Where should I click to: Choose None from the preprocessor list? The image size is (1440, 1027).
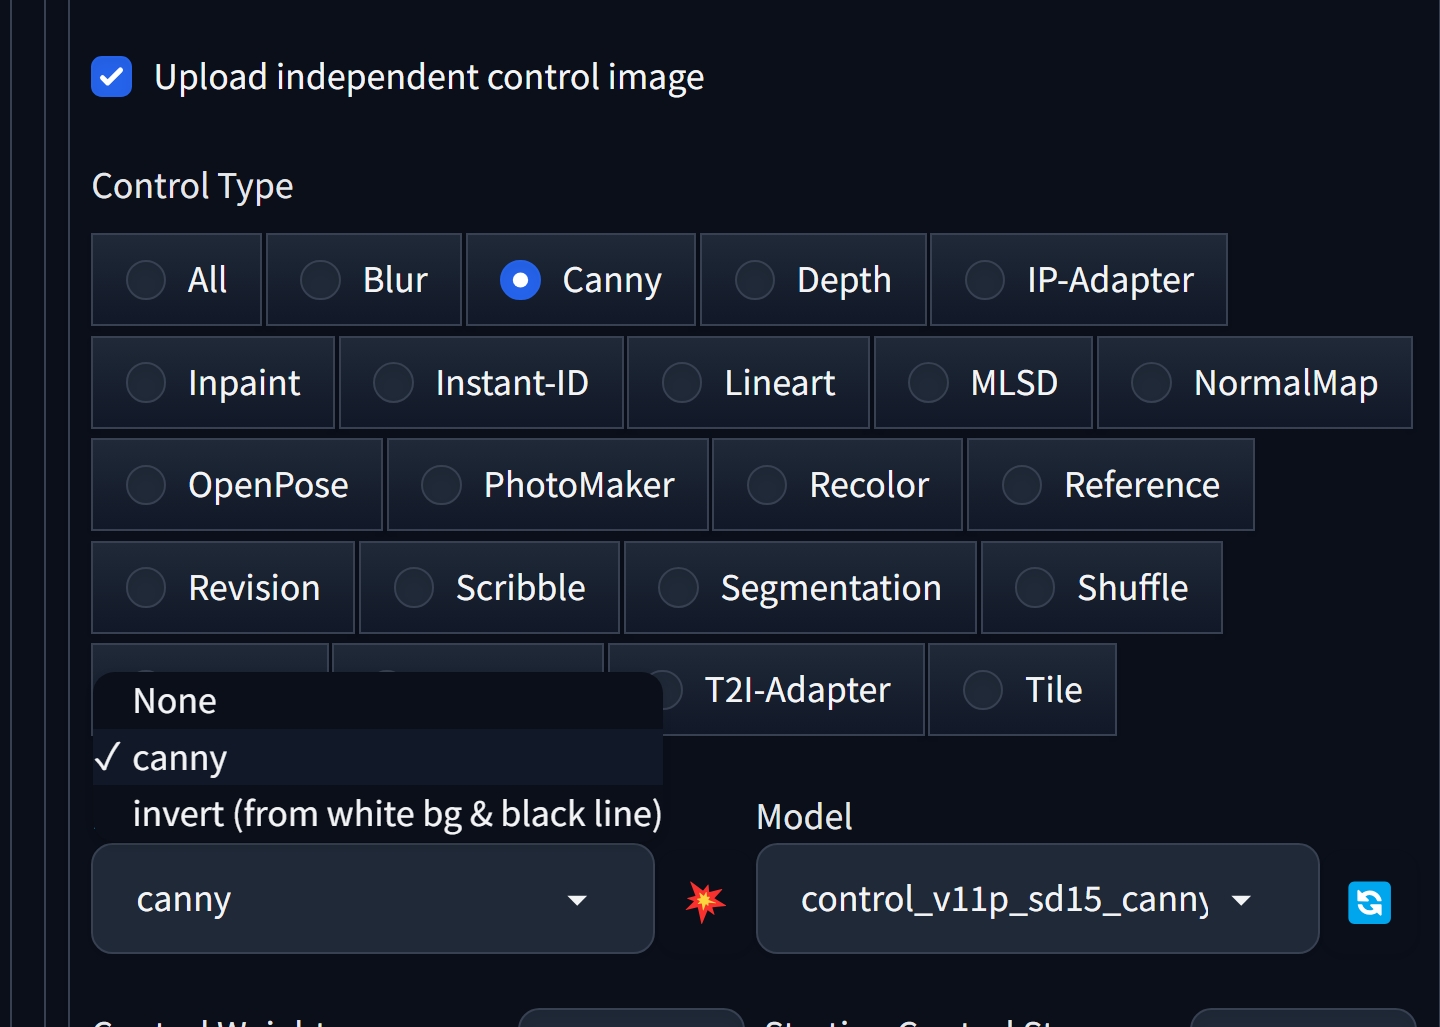[378, 701]
